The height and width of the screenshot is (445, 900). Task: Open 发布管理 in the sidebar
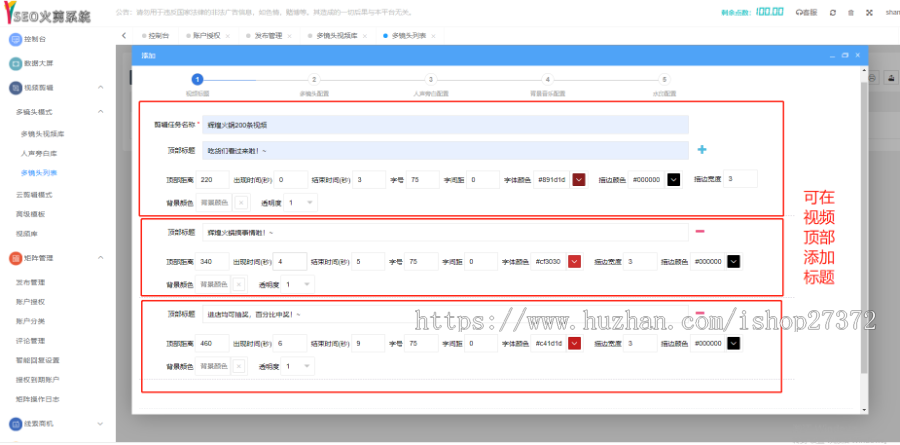[30, 283]
